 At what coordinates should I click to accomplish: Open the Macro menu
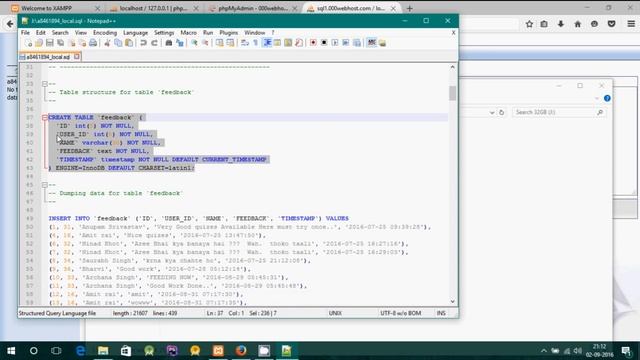point(188,33)
